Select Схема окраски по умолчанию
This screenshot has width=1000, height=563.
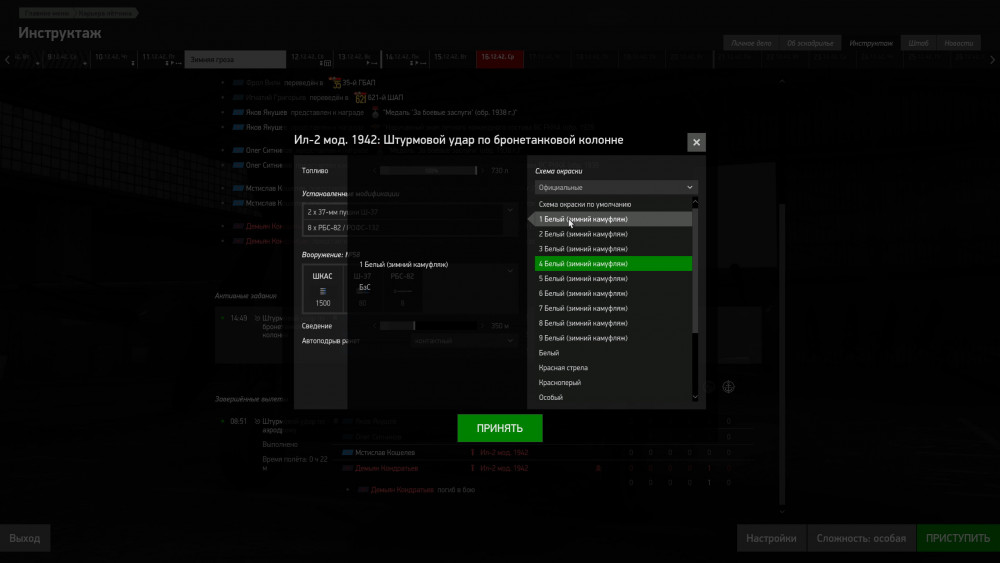pos(613,204)
